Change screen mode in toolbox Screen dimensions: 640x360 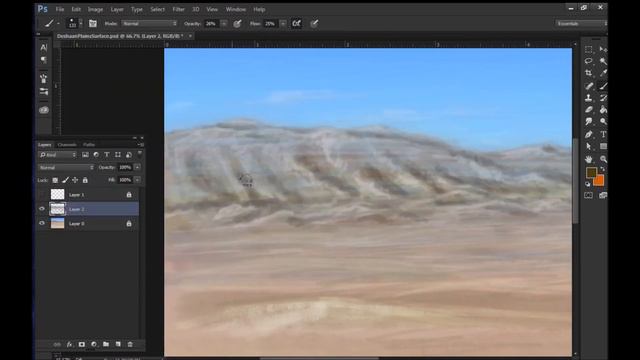pos(603,196)
